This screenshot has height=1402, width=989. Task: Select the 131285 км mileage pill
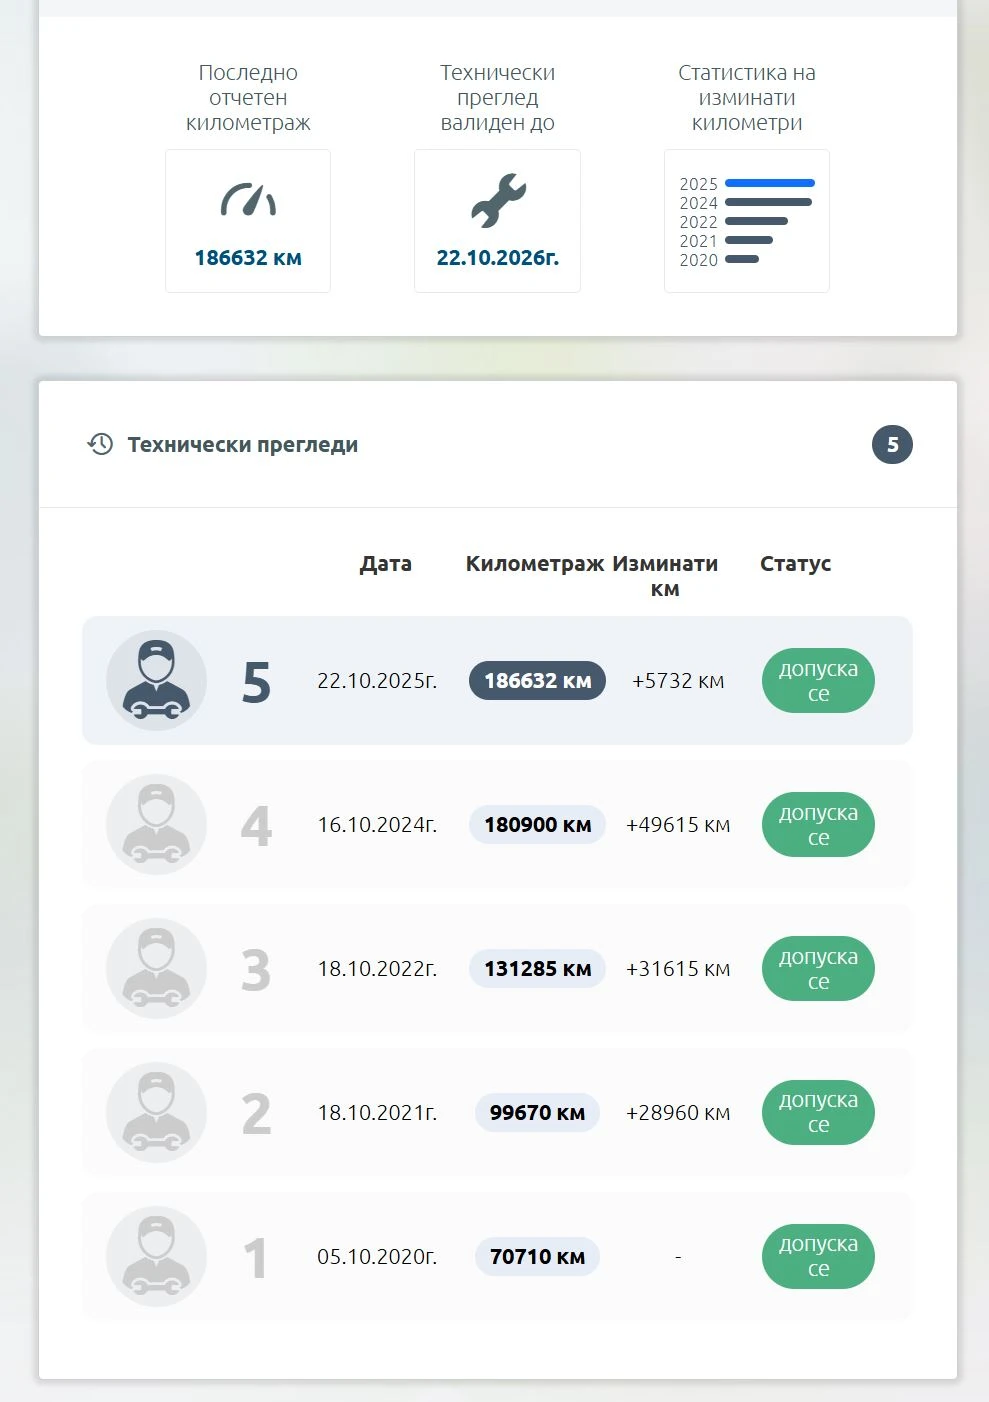(537, 969)
